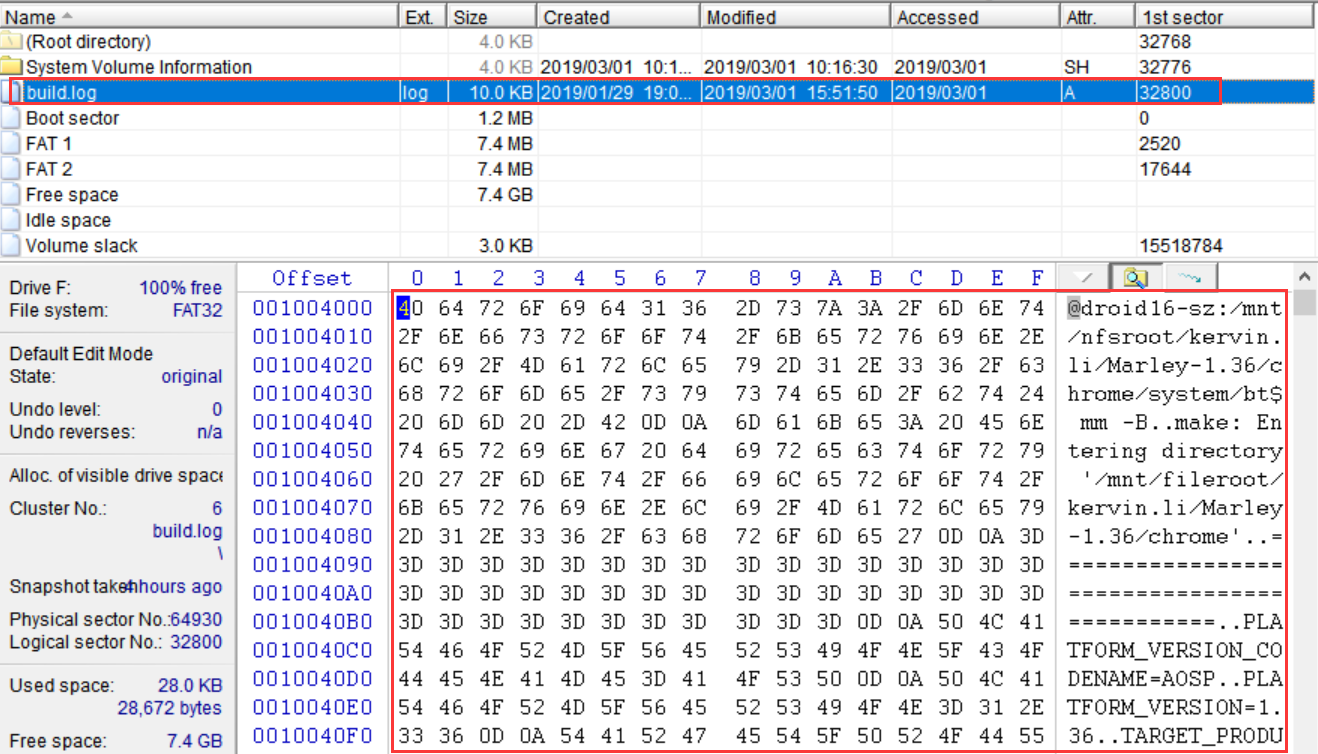Click offset 0010040F0 row label
The width and height of the screenshot is (1318, 754).
coord(312,738)
